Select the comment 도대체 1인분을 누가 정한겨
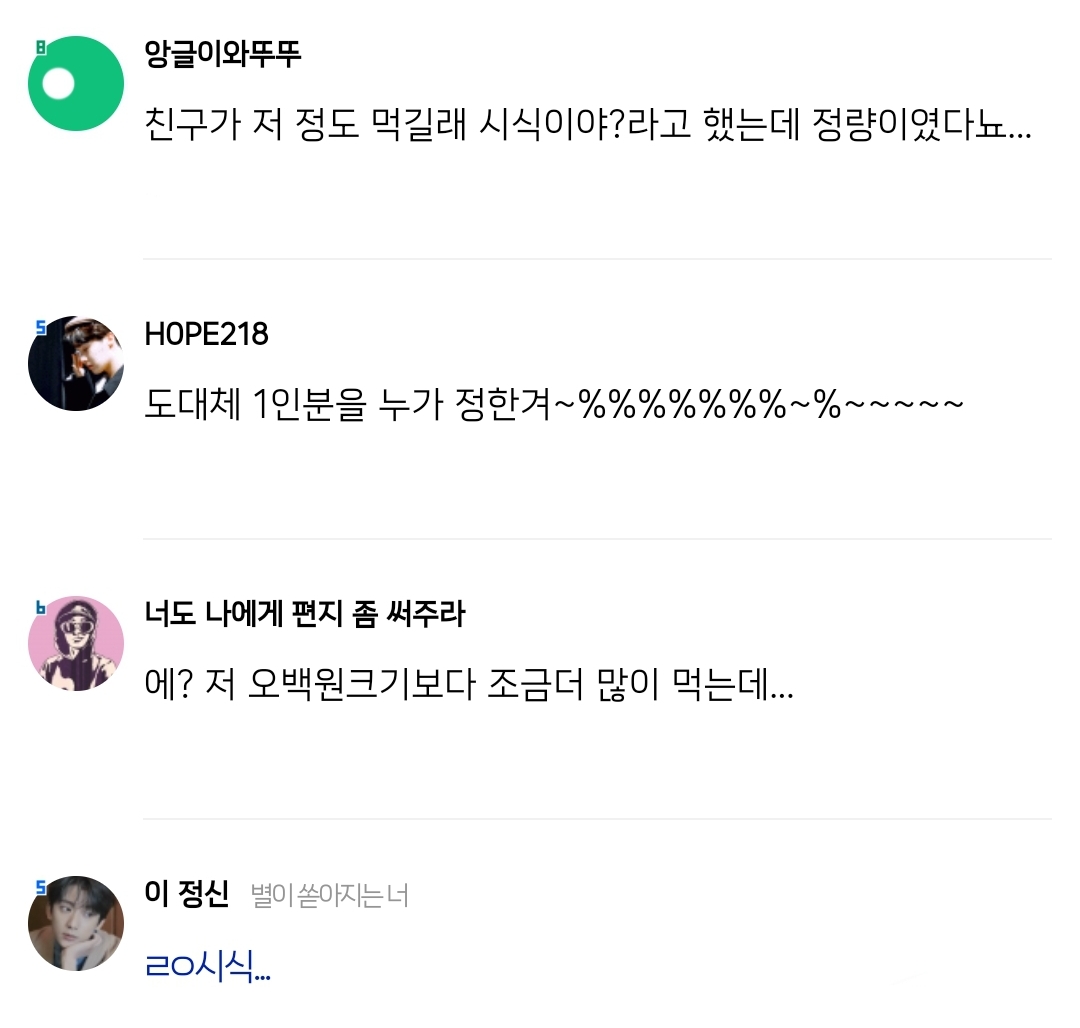The image size is (1080, 1028). click(x=553, y=407)
